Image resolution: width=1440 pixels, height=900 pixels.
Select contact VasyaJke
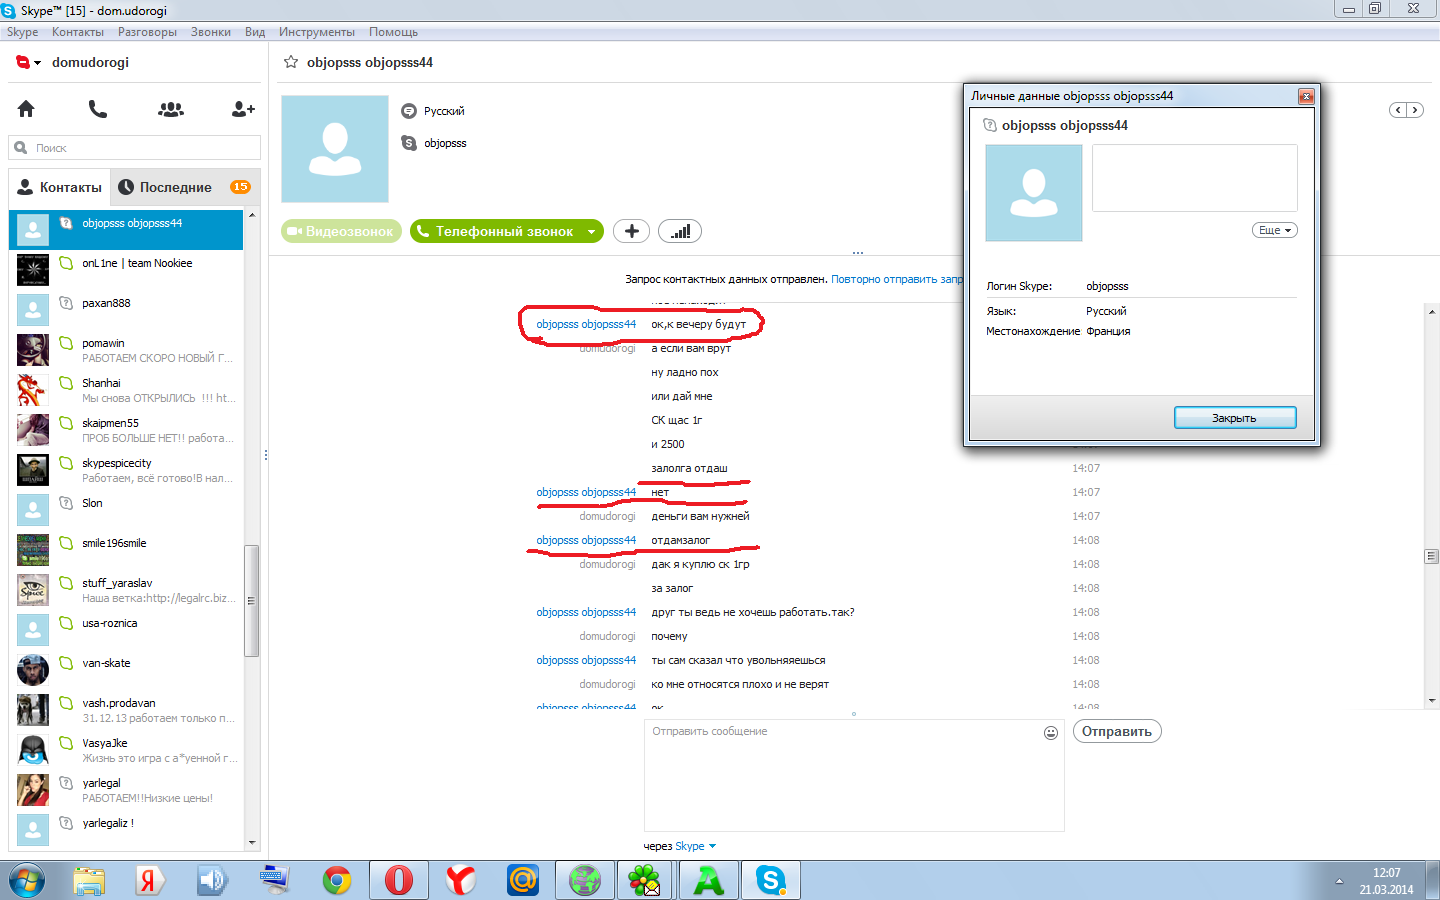click(126, 750)
